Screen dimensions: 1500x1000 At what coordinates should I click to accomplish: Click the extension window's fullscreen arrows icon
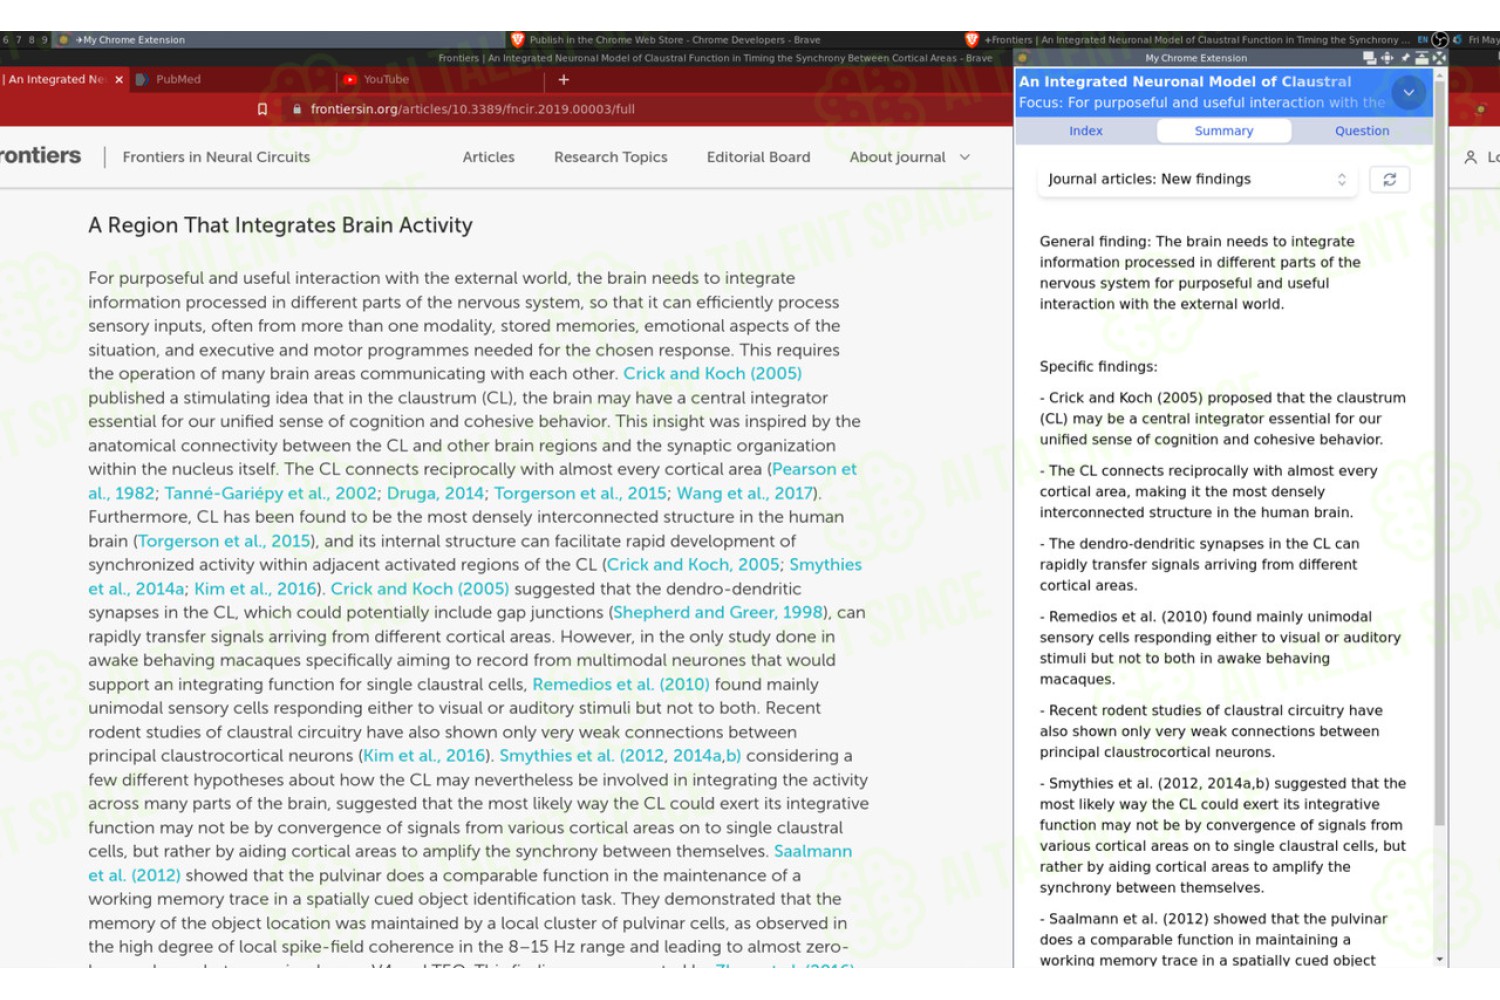1439,58
